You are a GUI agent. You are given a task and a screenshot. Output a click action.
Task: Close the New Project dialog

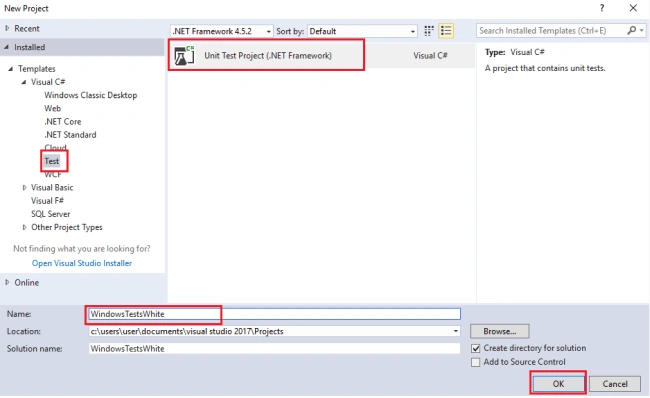tap(633, 8)
